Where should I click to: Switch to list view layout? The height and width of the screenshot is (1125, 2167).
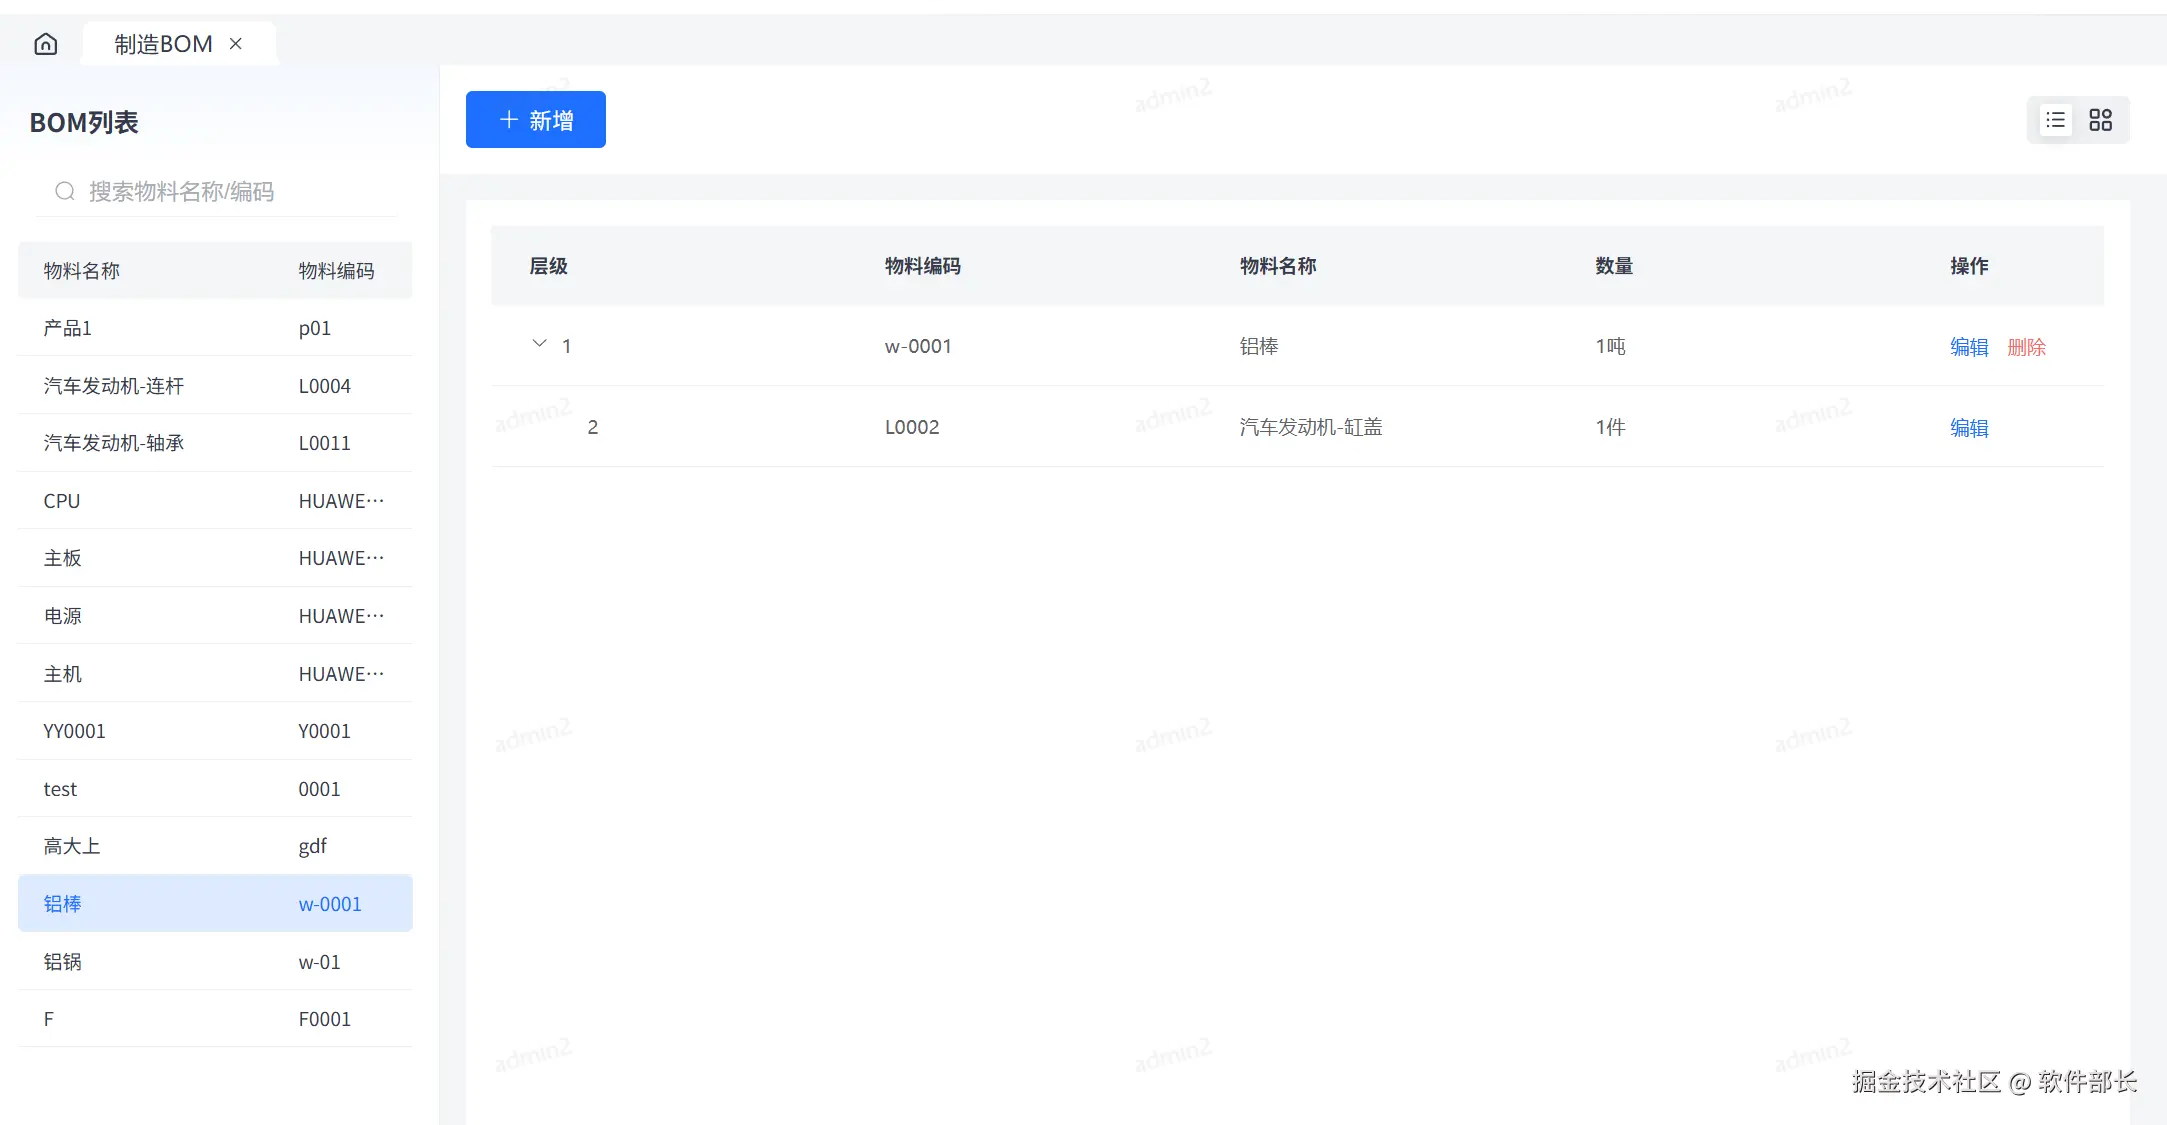(x=2055, y=120)
